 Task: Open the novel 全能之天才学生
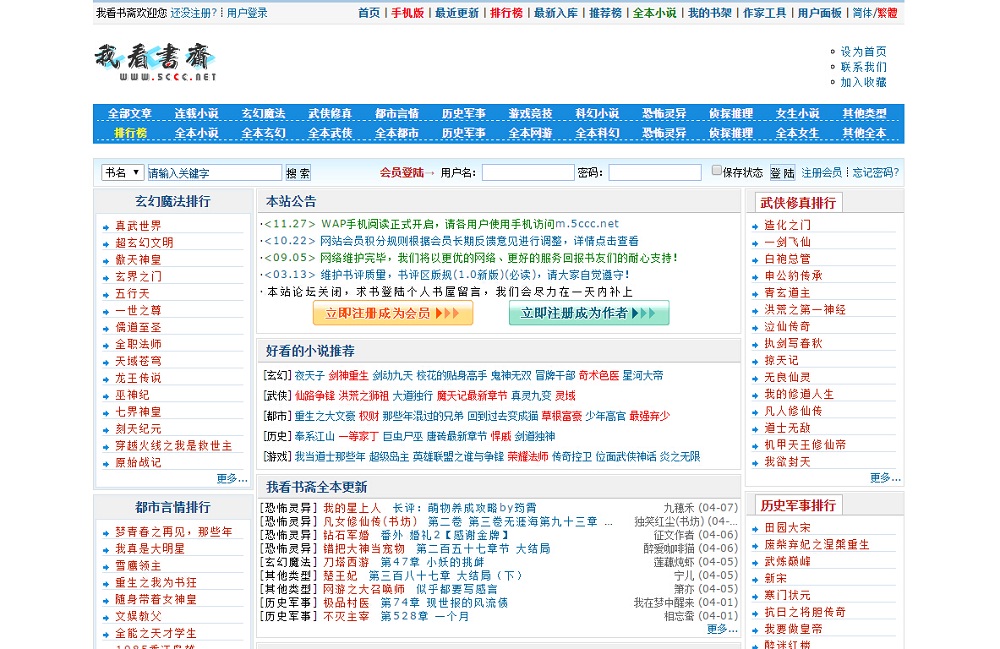(x=156, y=634)
